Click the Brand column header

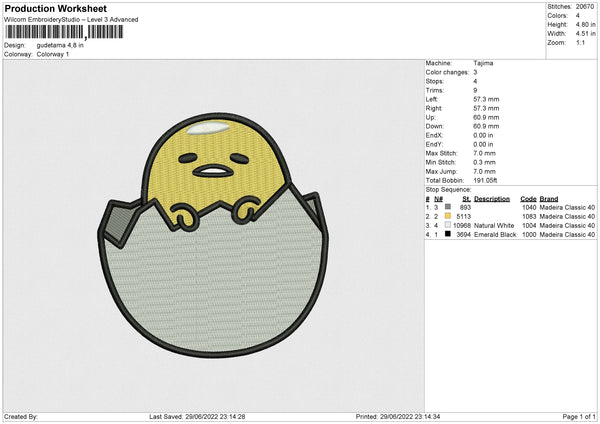(x=550, y=198)
